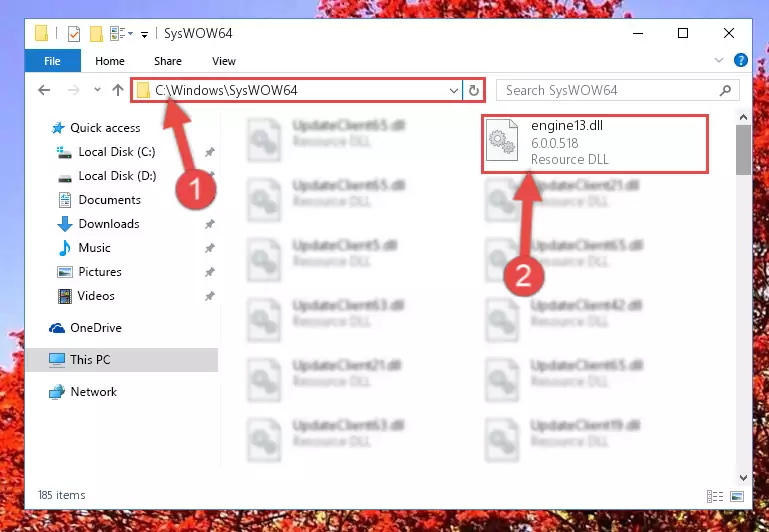Click the OneDrive cloud icon
This screenshot has height=532, width=769.
pos(57,328)
